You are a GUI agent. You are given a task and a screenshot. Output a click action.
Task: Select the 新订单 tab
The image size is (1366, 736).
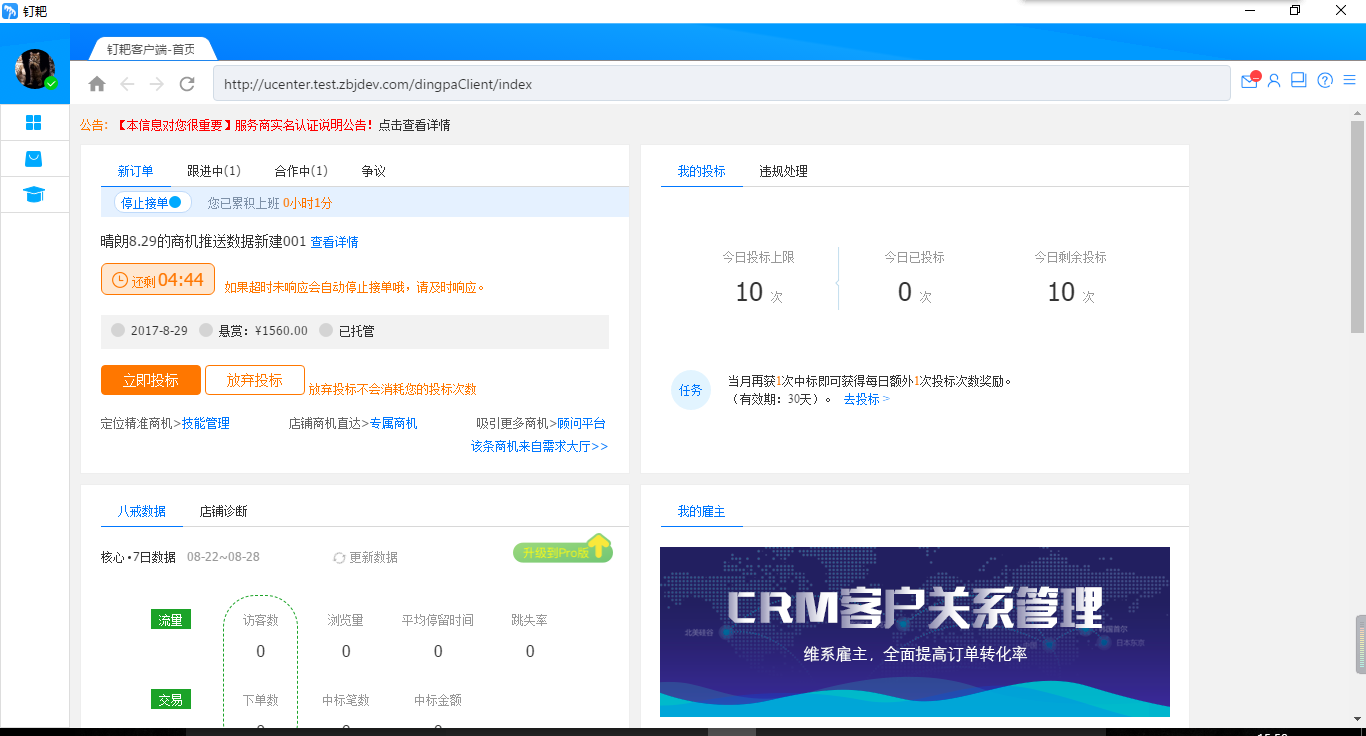point(135,171)
